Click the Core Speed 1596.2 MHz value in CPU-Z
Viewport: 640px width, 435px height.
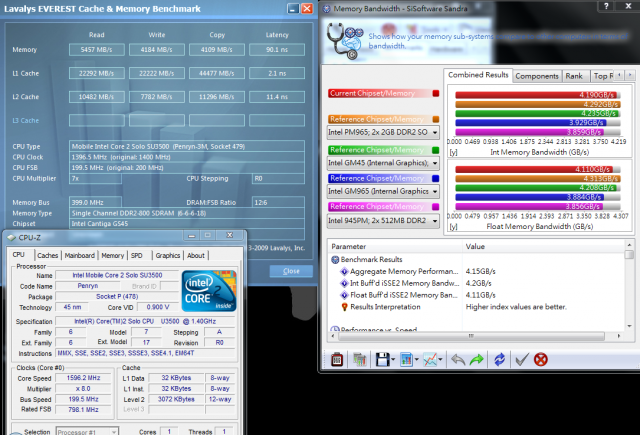tap(84, 378)
